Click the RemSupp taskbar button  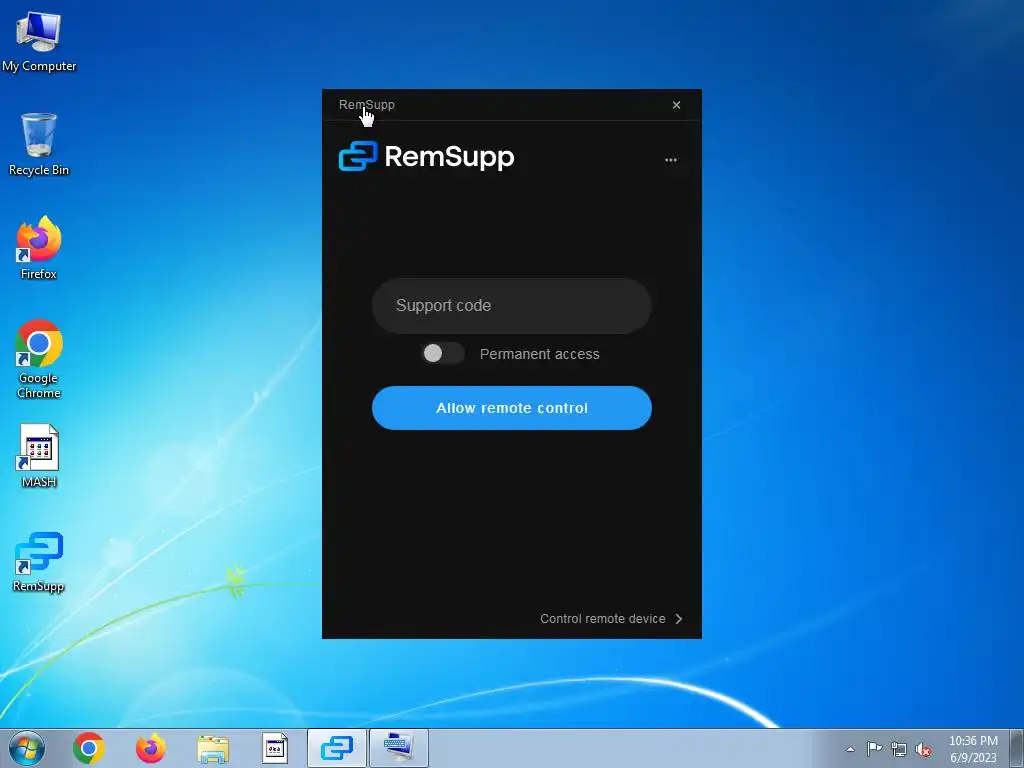click(x=337, y=748)
